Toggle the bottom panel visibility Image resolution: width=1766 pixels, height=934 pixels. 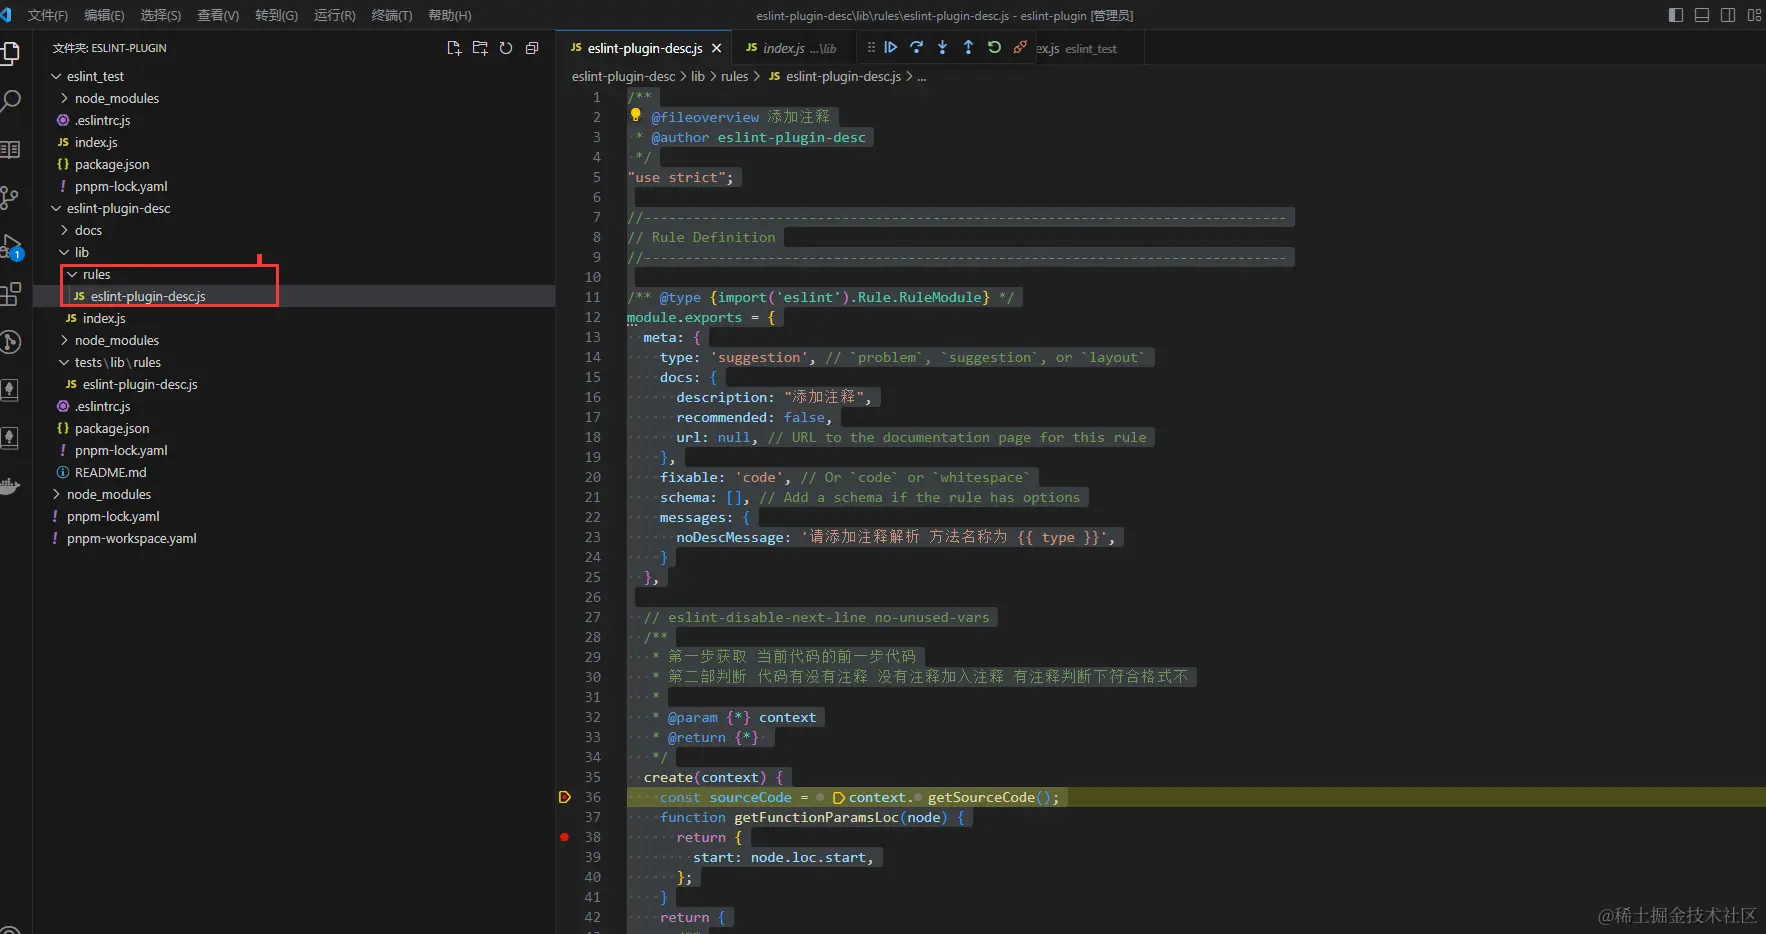1702,15
